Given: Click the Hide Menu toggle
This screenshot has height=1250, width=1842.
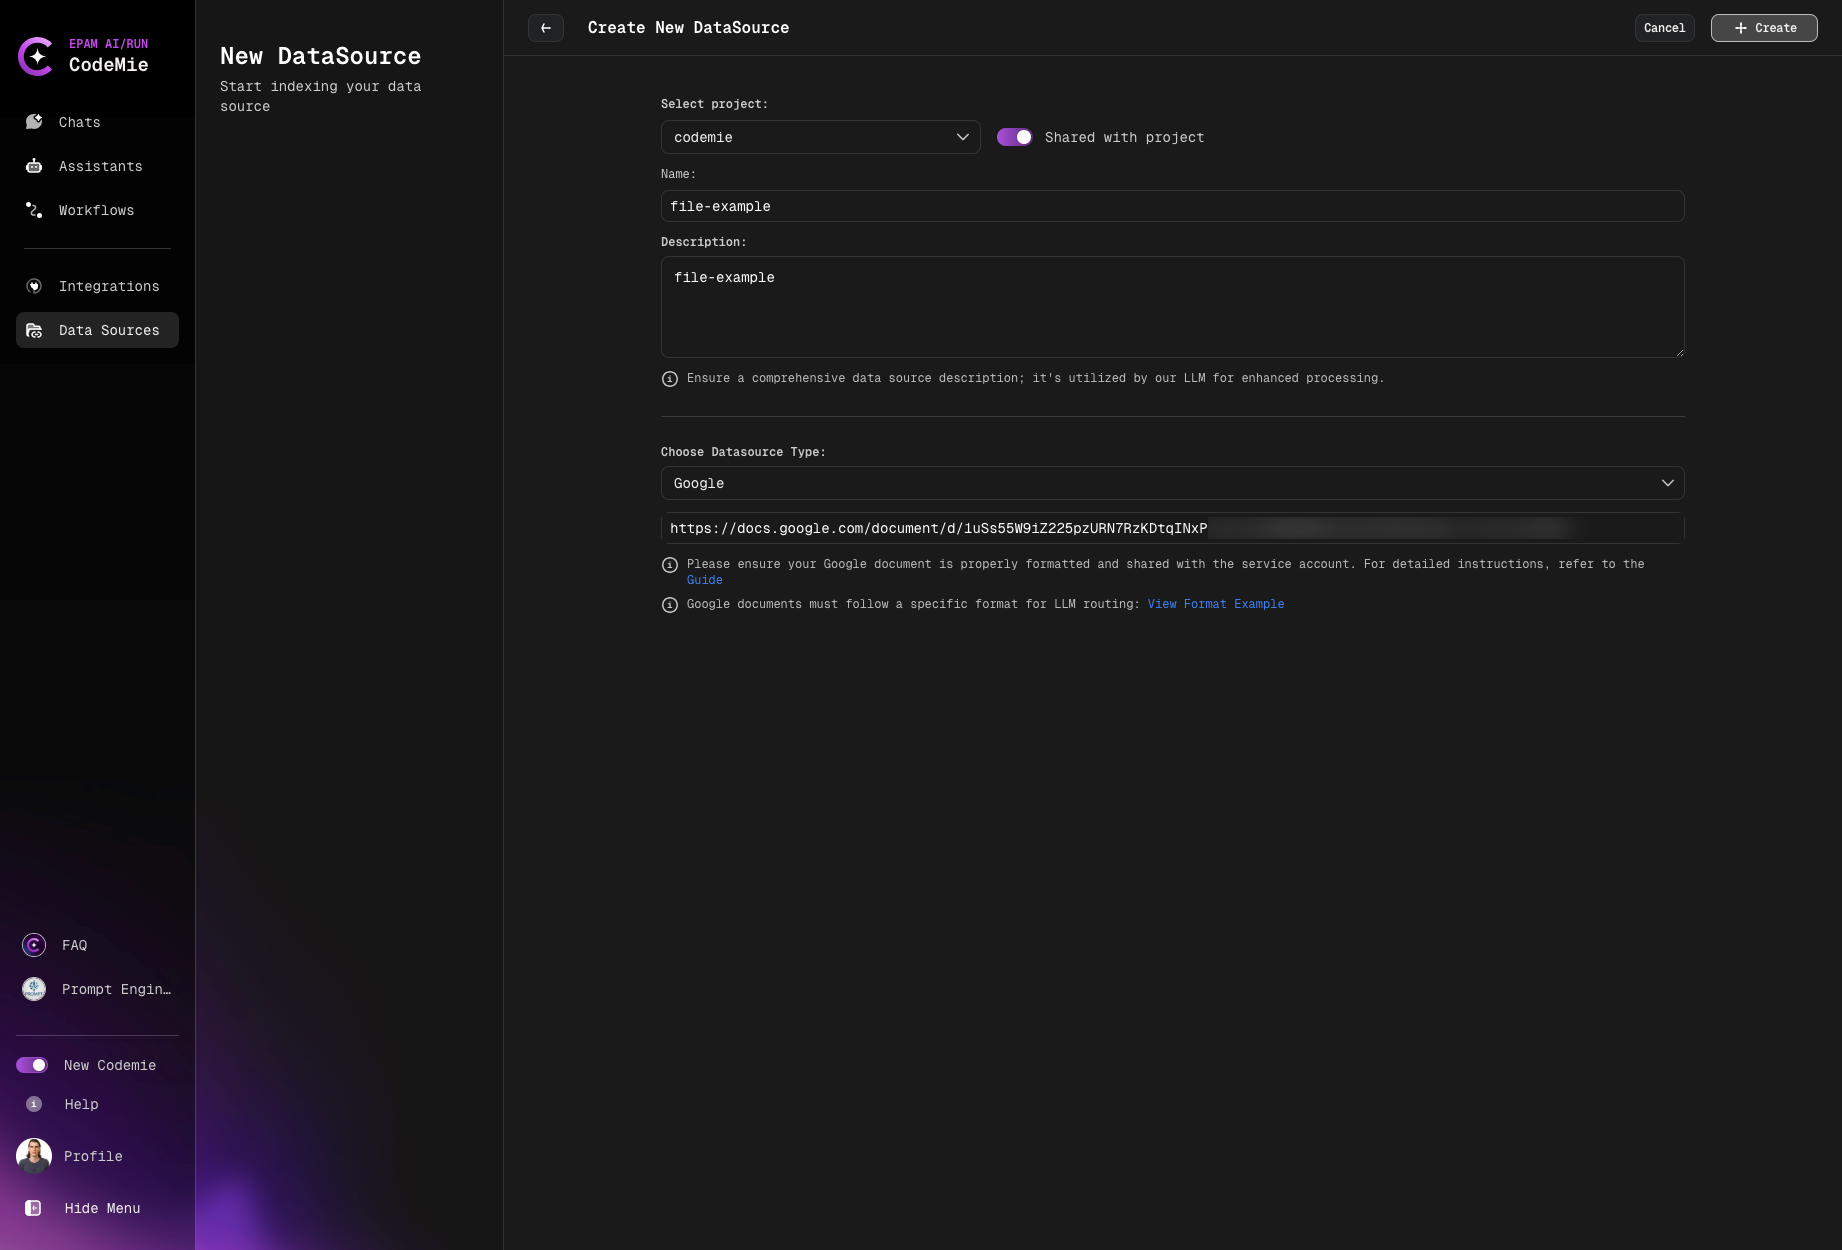Looking at the screenshot, I should [x=33, y=1208].
